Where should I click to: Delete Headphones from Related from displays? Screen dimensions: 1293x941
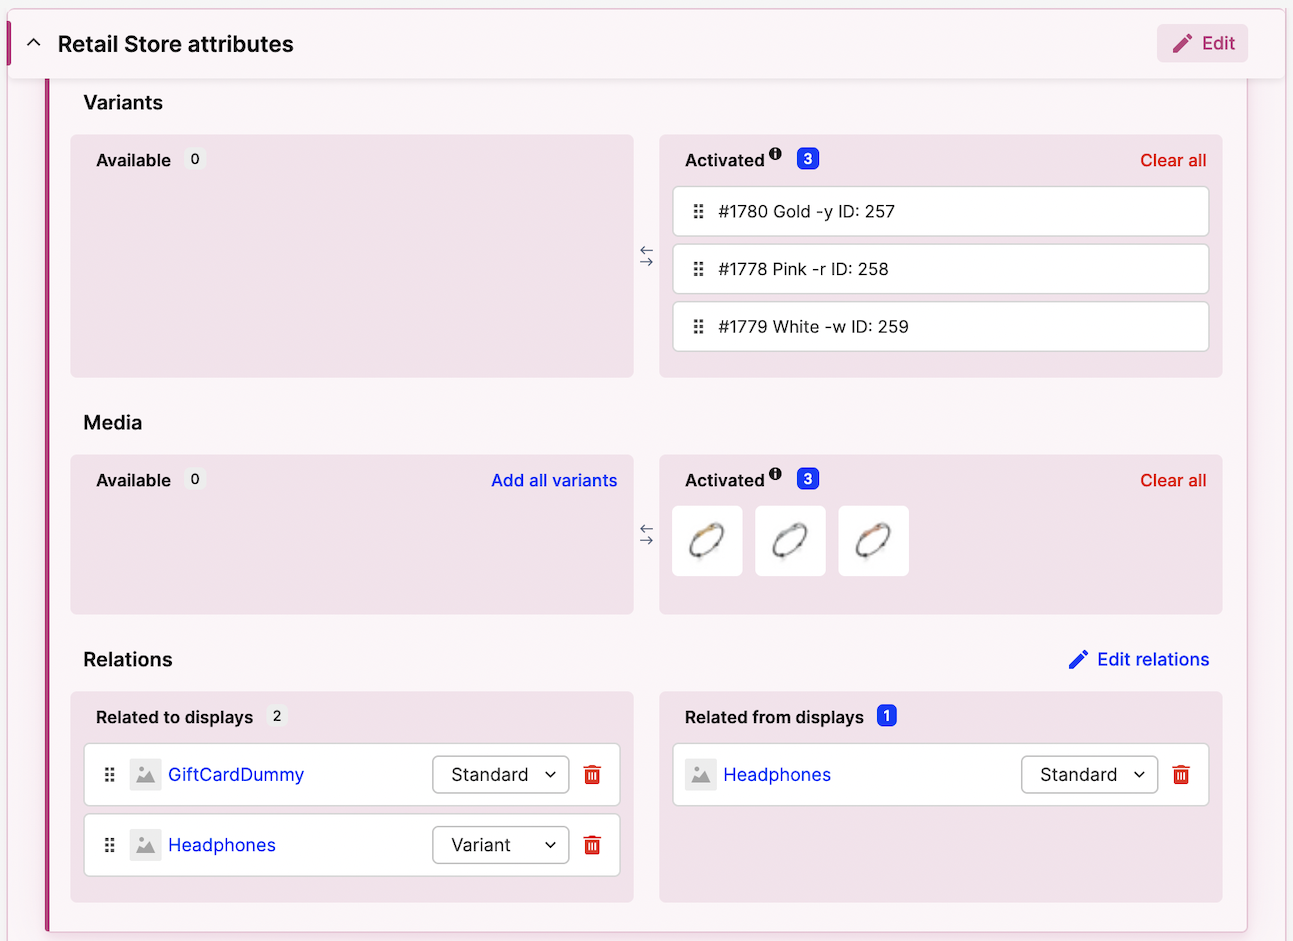(x=1181, y=775)
